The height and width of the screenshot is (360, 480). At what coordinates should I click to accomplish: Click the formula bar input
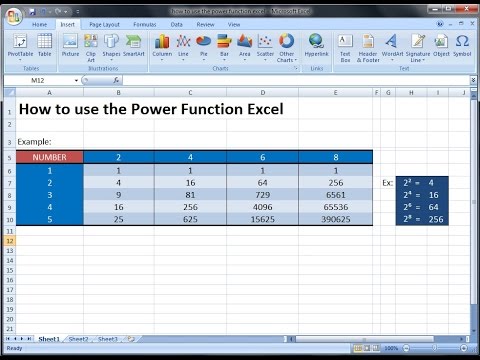[x=296, y=80]
